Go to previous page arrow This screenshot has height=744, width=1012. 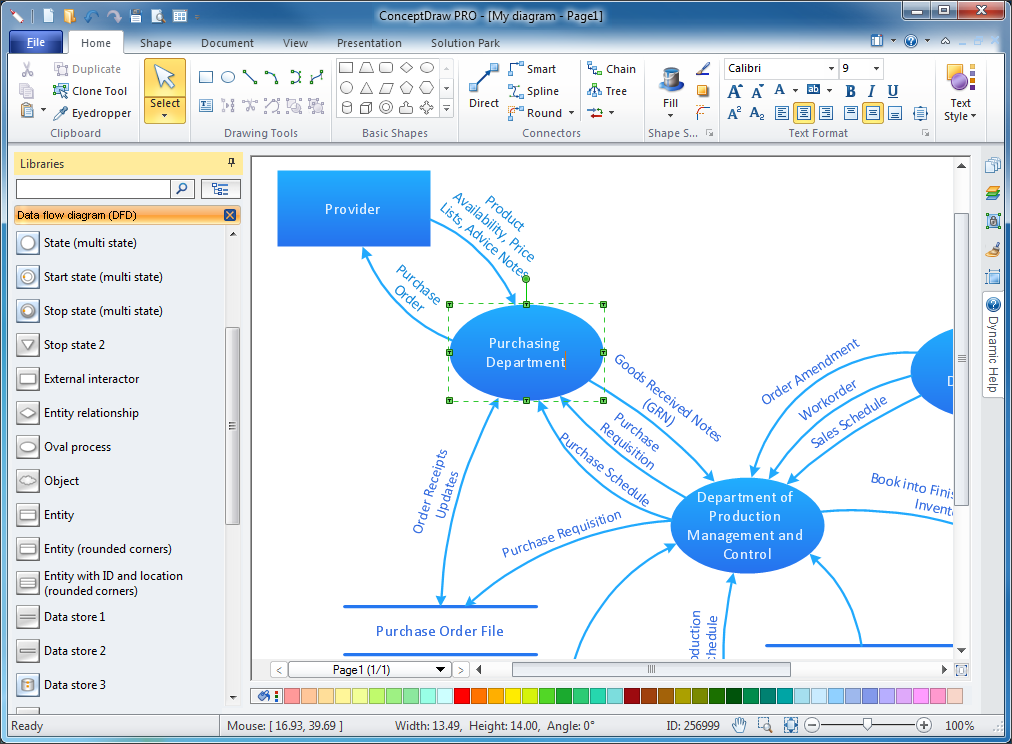[279, 670]
